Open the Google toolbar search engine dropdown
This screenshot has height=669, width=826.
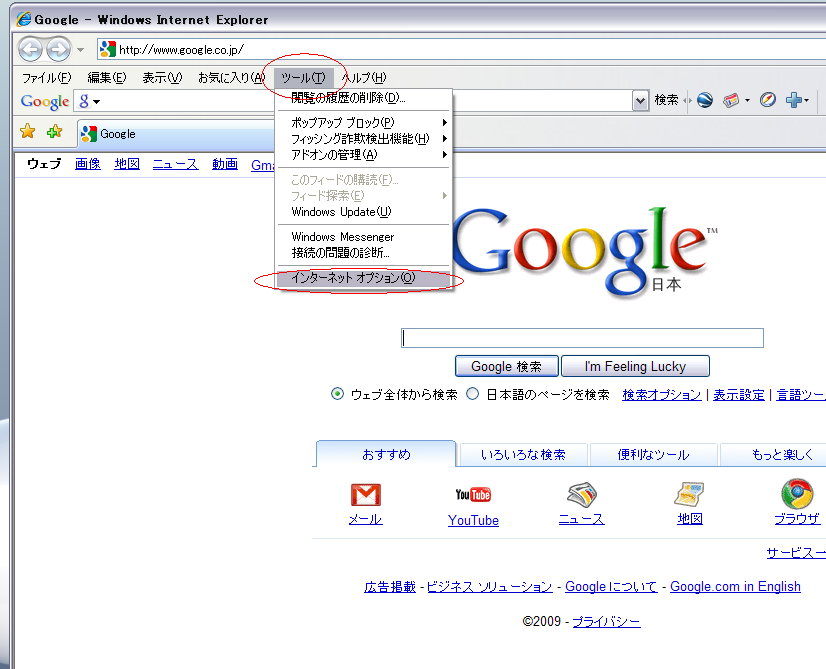[x=90, y=101]
